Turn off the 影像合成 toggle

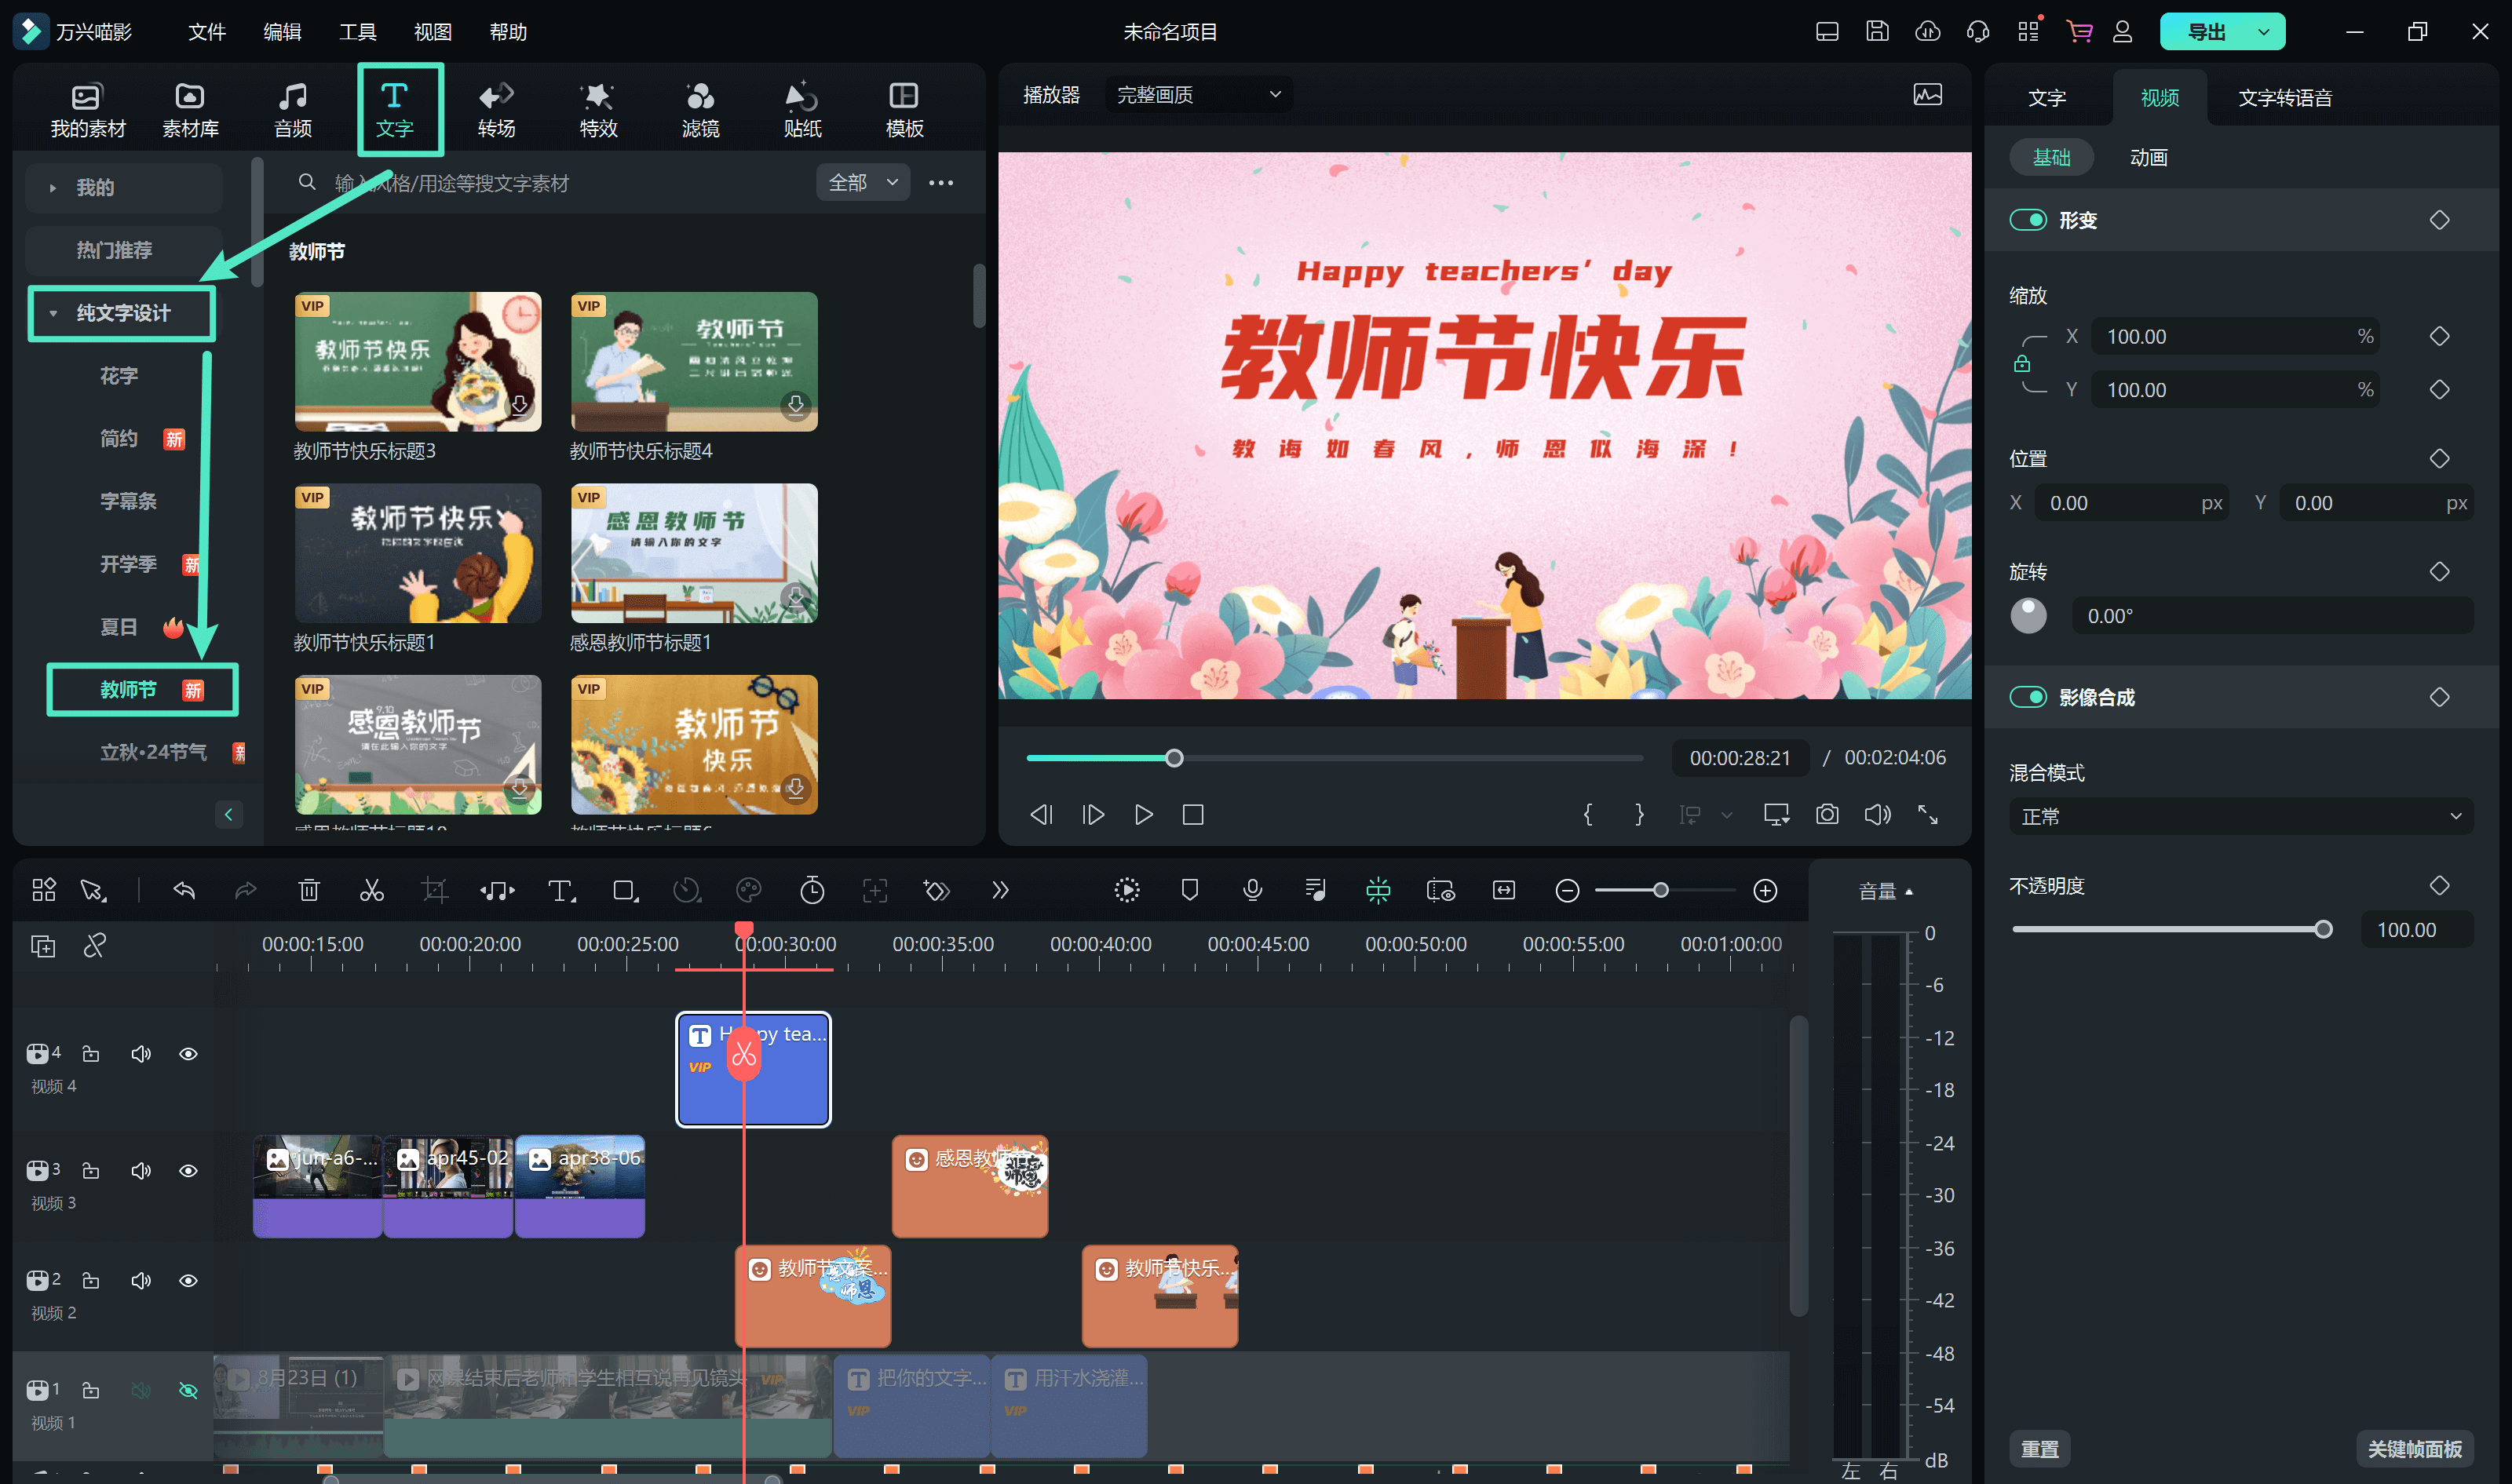pyautogui.click(x=2028, y=696)
